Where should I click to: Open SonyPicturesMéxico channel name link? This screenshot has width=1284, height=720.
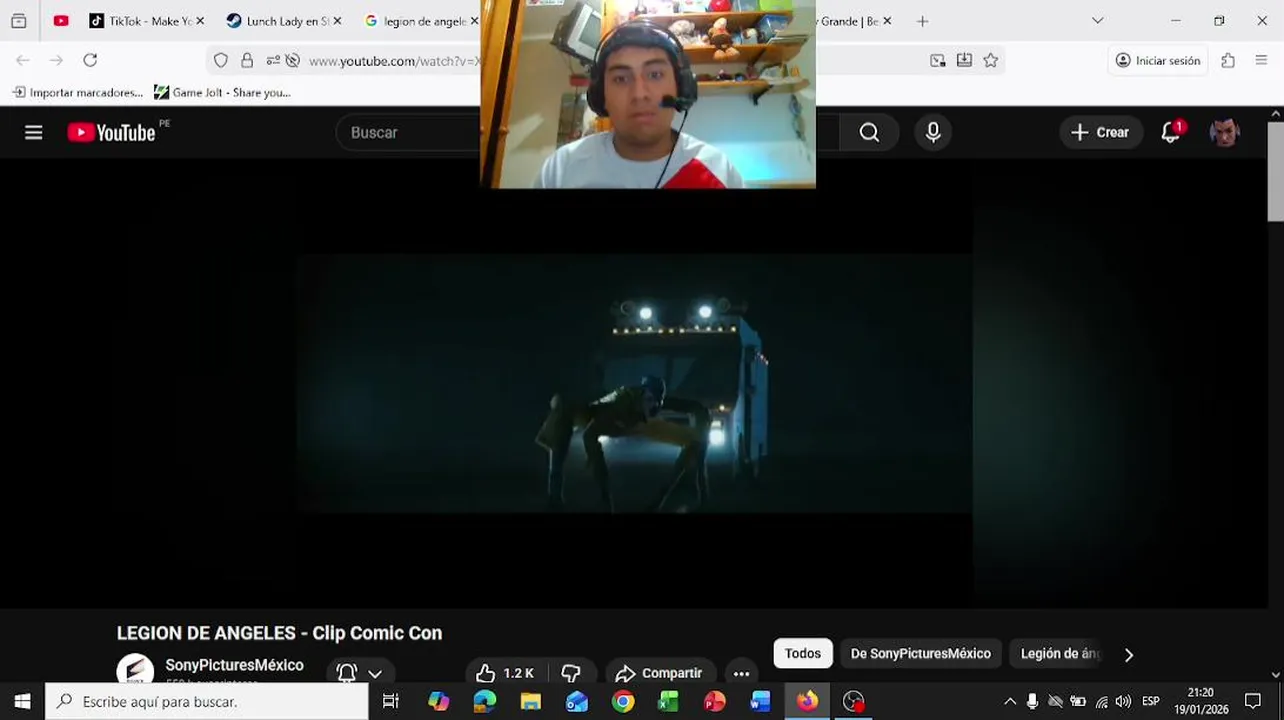pos(234,665)
